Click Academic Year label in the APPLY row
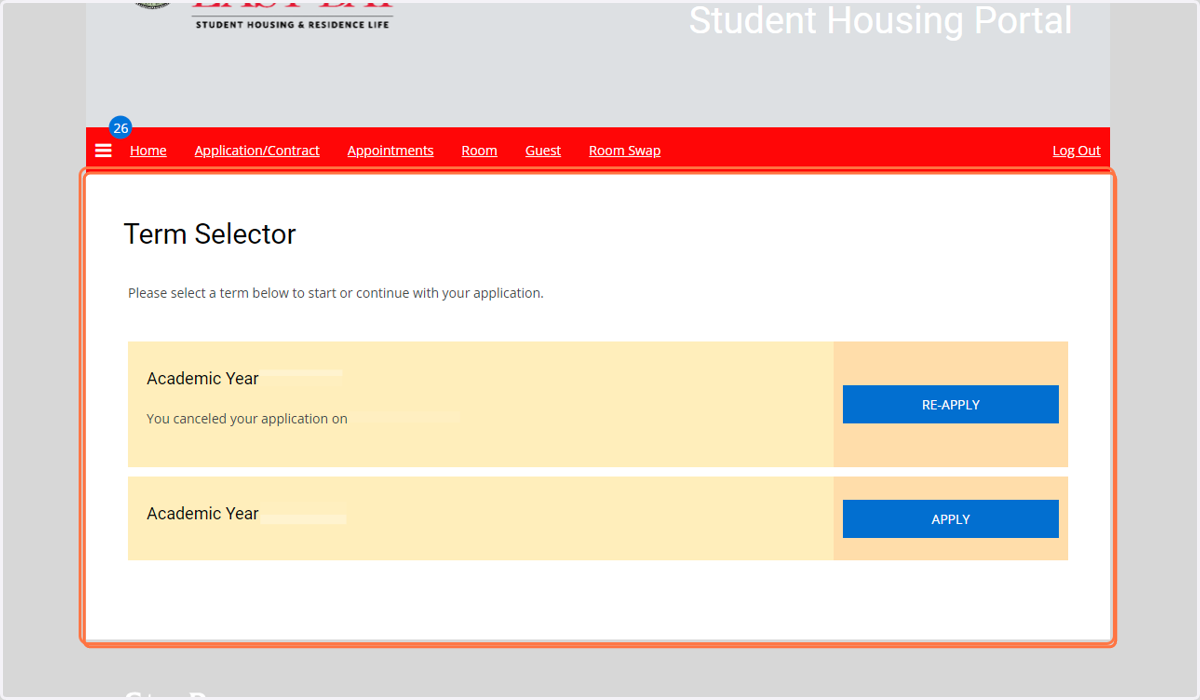Screen dimensions: 1200x700 [x=203, y=514]
